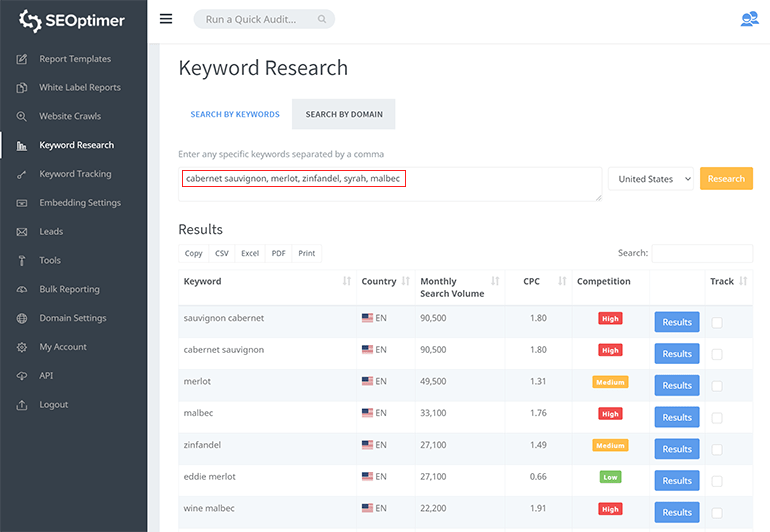The image size is (770, 532).
Task: Click the Leads envelope icon
Action: 22,232
